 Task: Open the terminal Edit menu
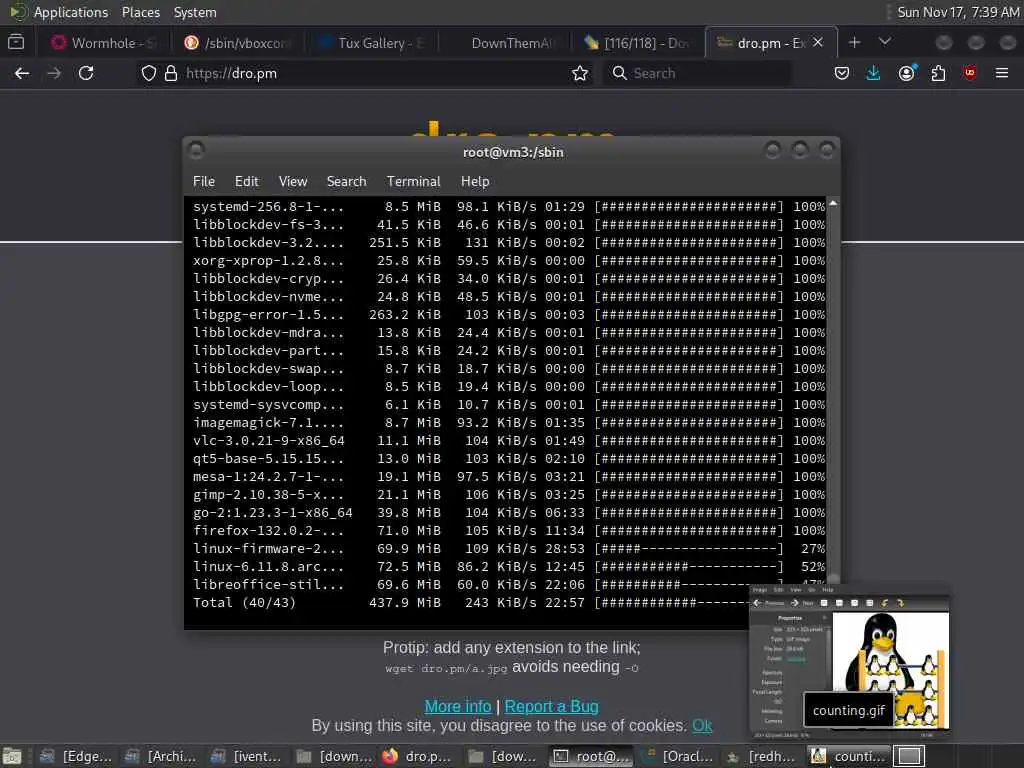click(246, 182)
